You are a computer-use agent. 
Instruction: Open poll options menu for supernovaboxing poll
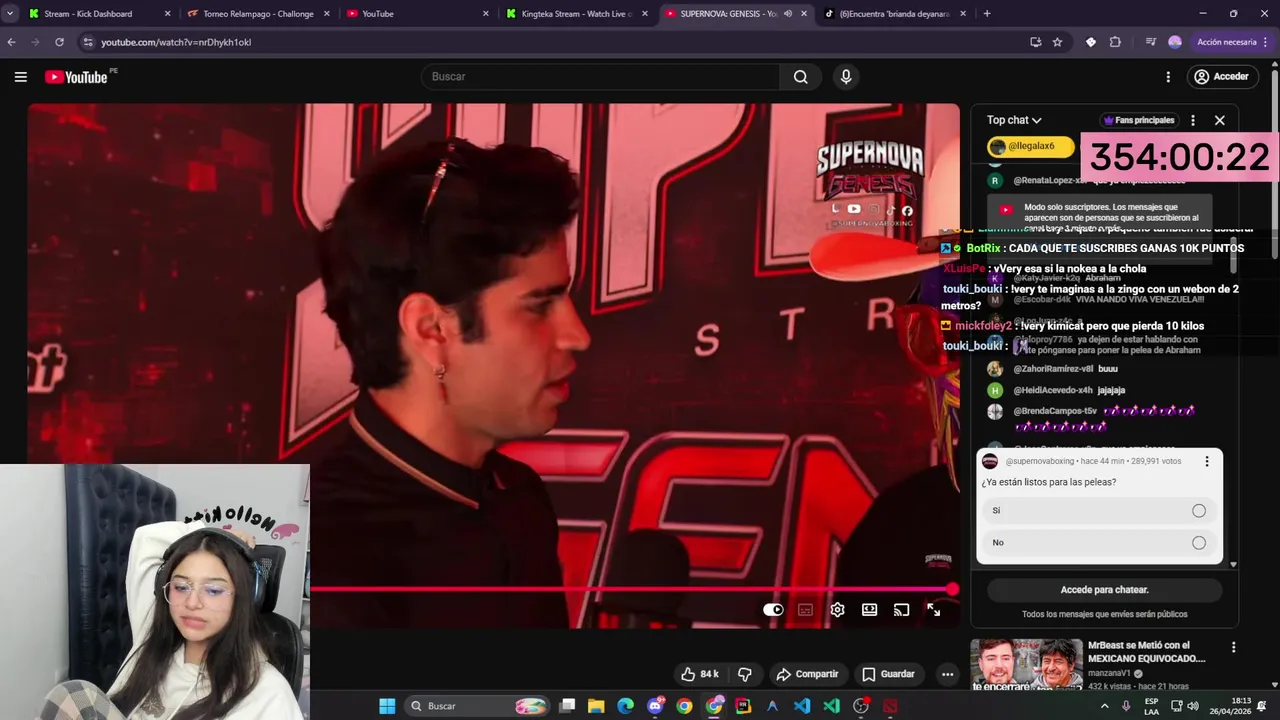point(1207,461)
